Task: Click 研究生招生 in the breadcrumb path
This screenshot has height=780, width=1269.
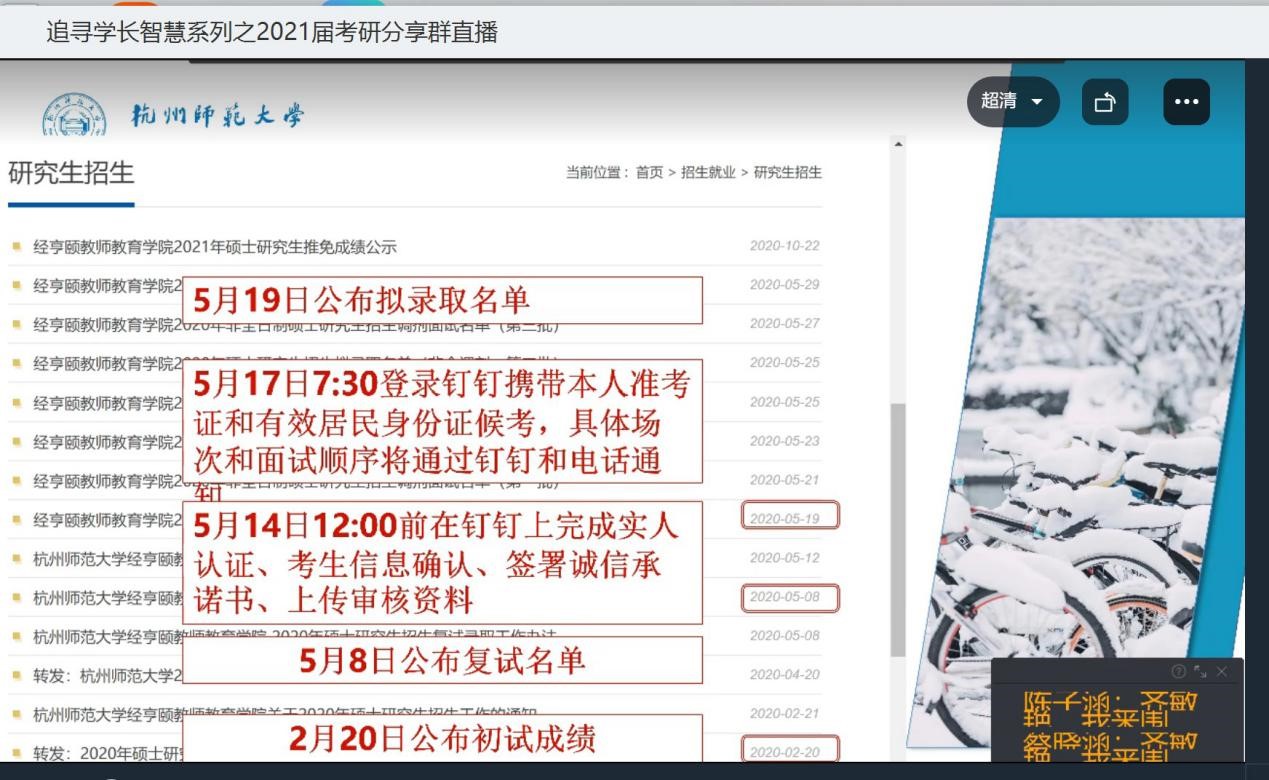Action: (788, 173)
